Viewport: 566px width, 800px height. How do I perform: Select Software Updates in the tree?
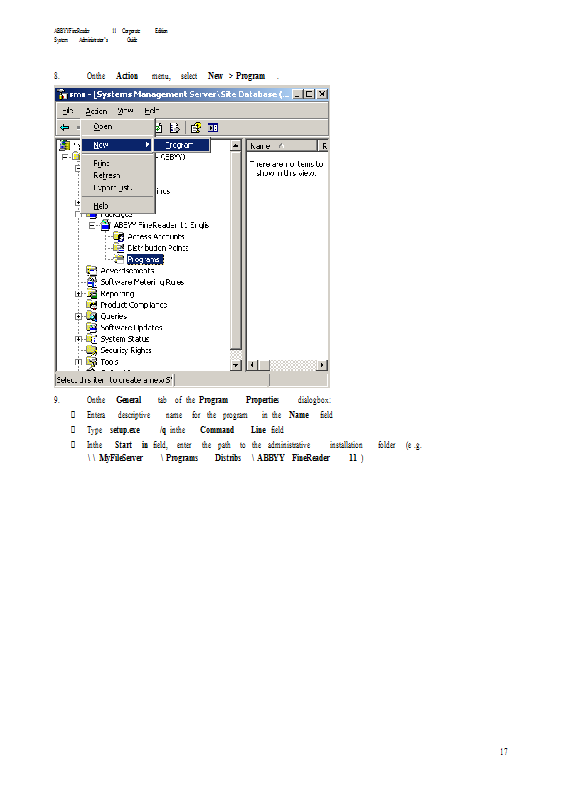(x=131, y=328)
